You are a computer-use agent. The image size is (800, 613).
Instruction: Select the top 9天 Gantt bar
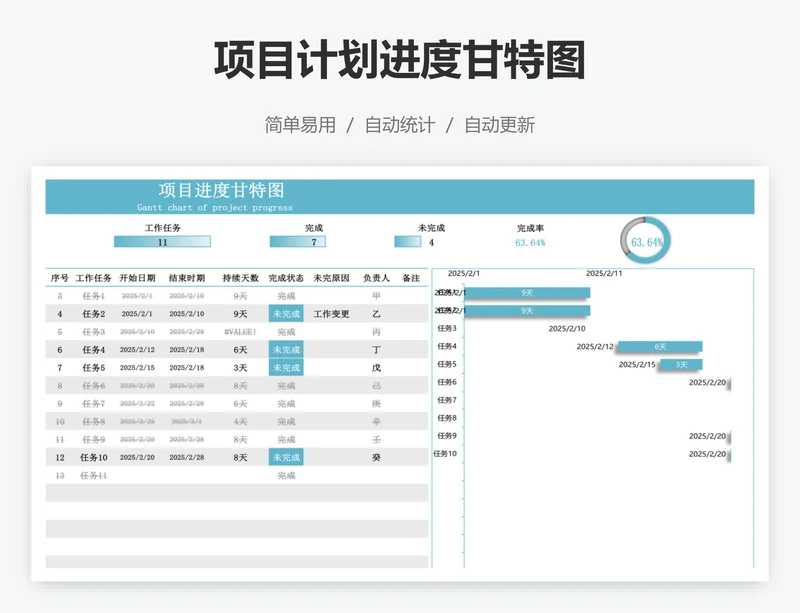(x=527, y=292)
